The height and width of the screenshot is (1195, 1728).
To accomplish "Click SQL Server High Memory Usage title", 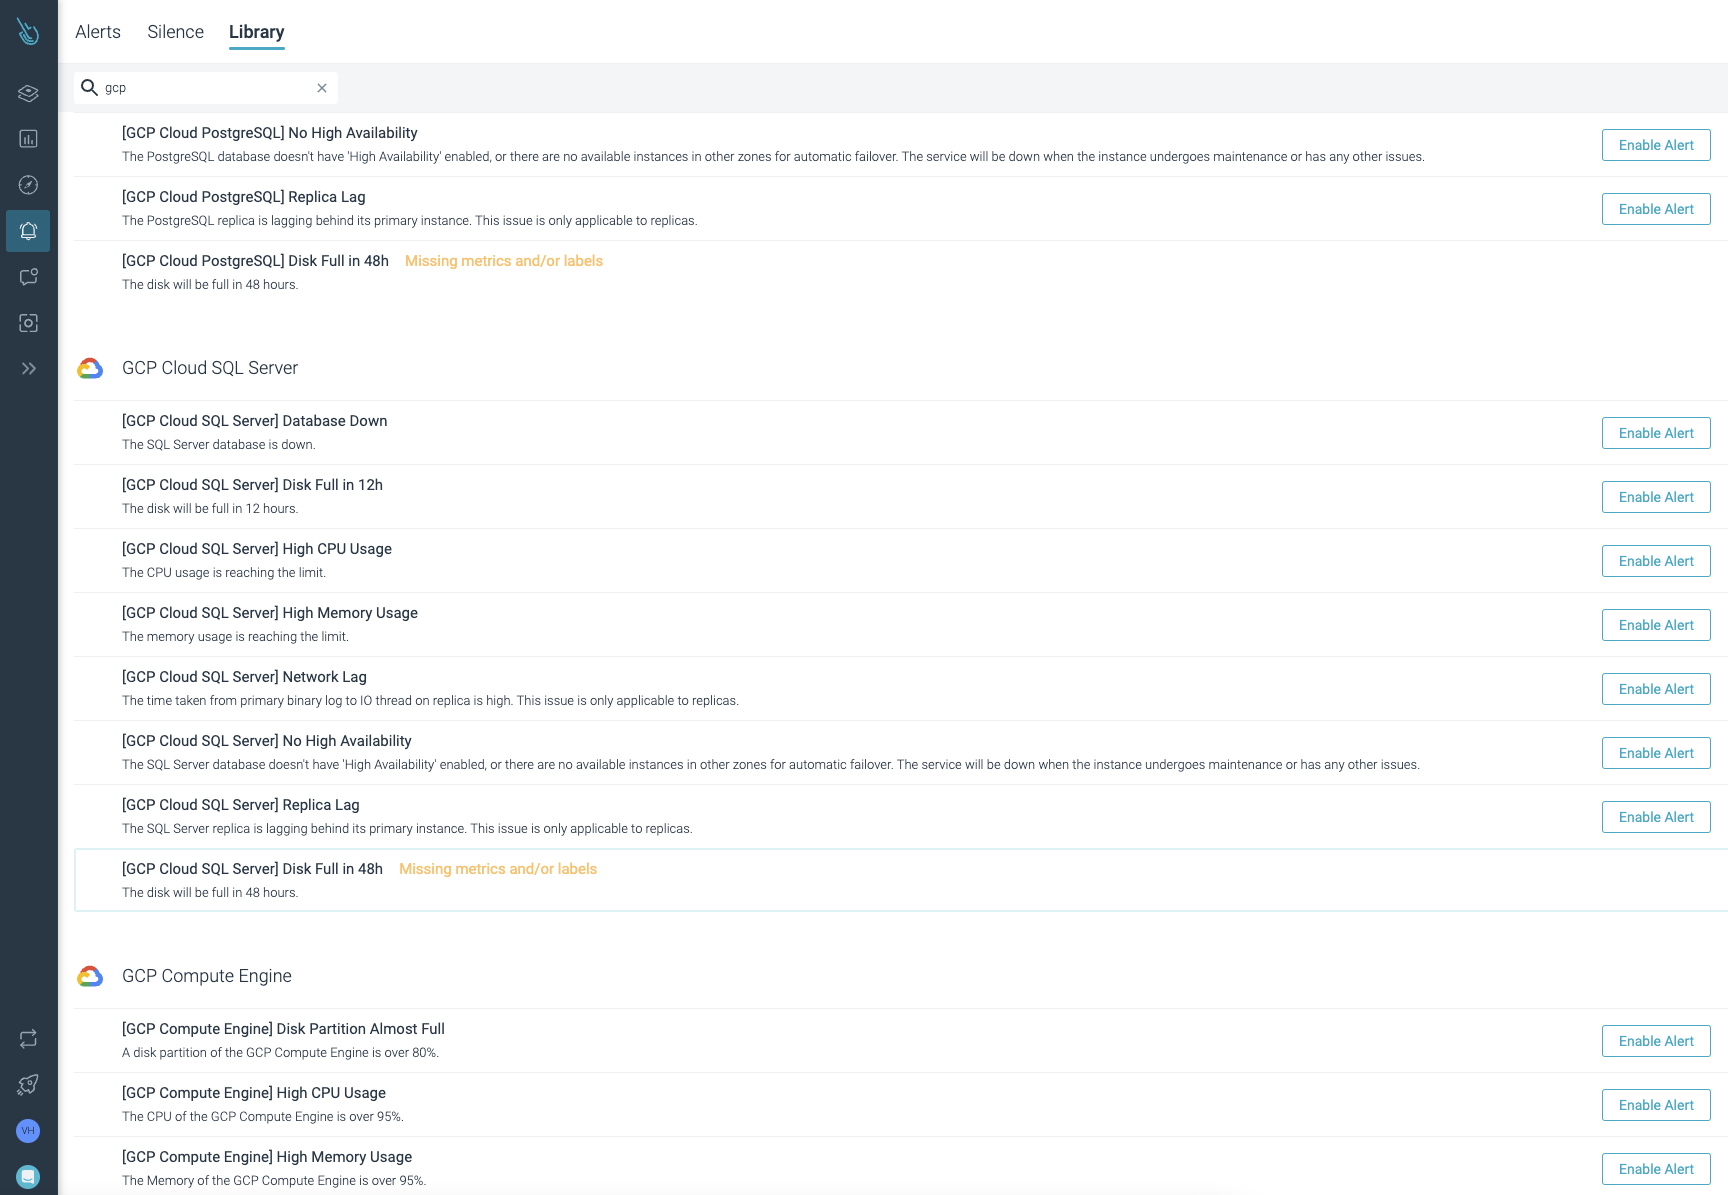I will pyautogui.click(x=270, y=613).
